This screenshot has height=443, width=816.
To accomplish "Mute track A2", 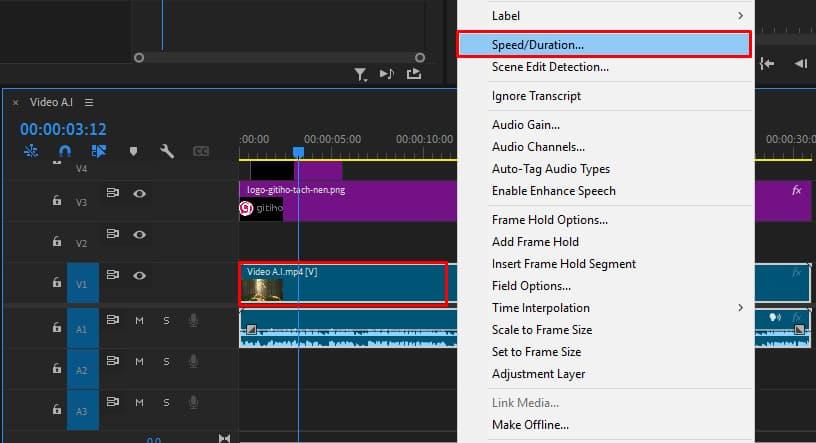I will tap(139, 361).
